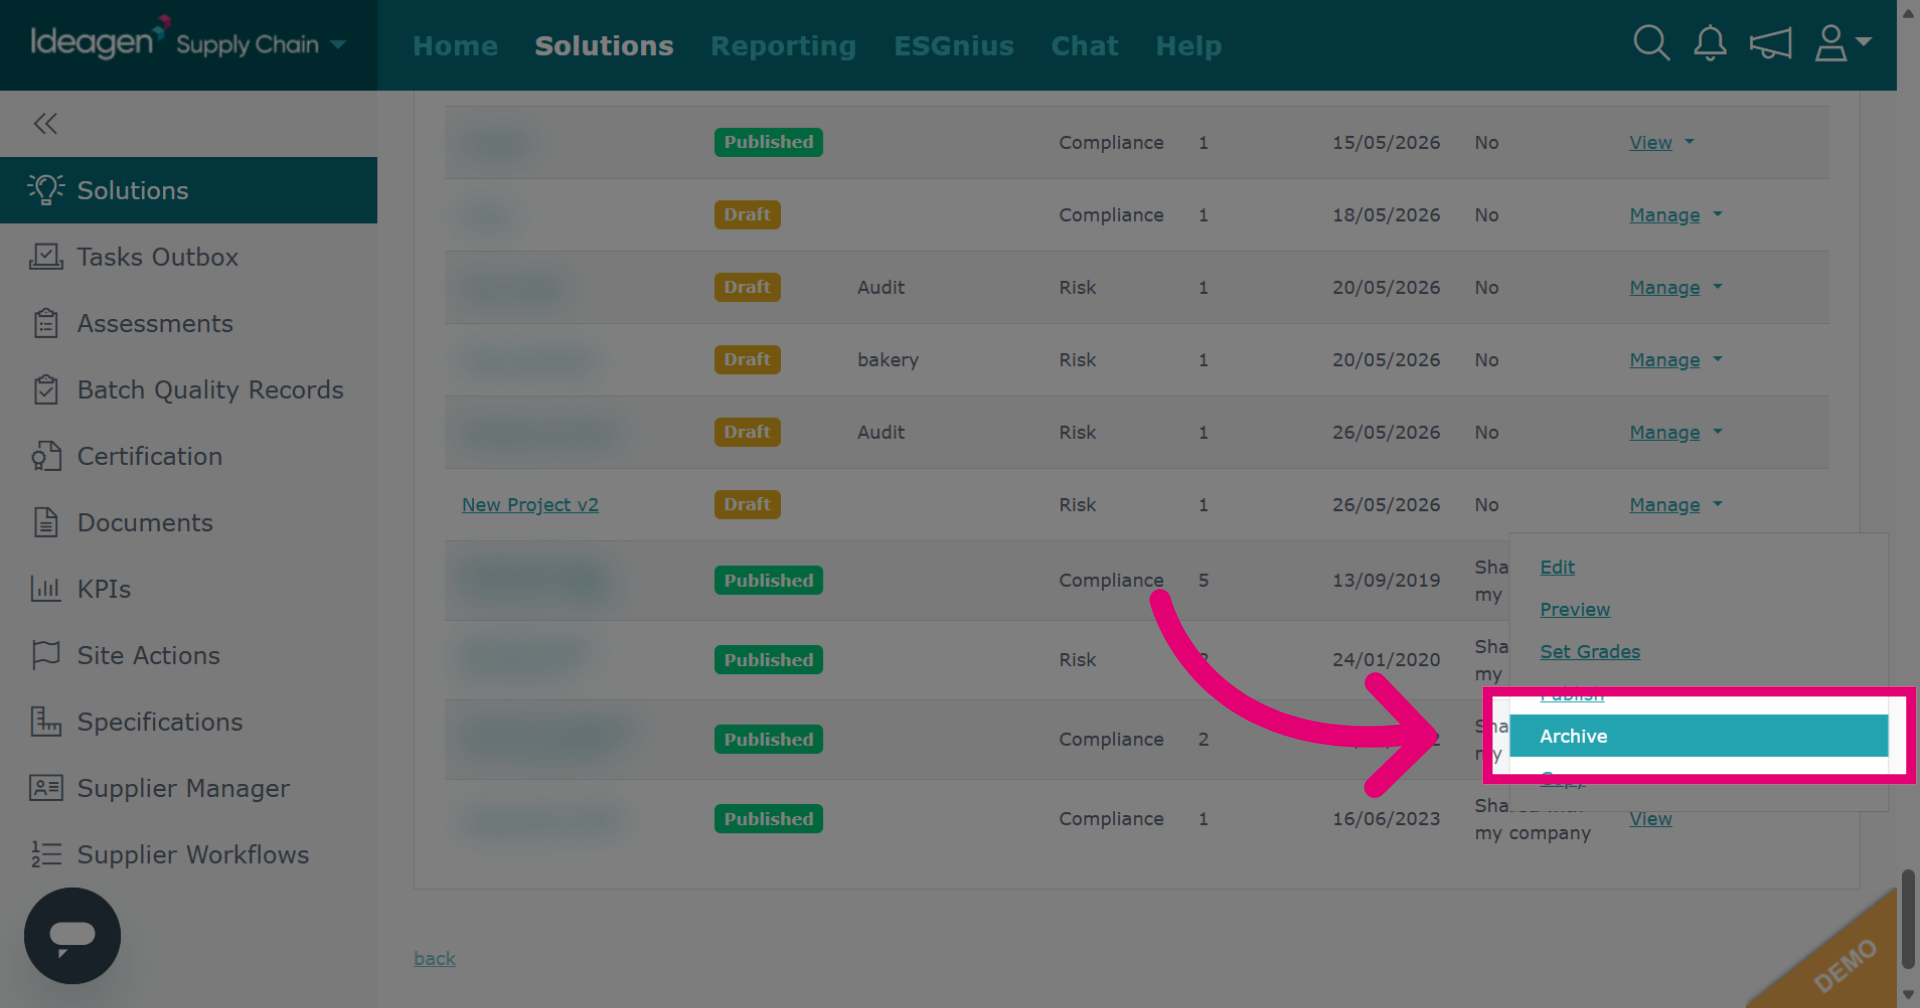The width and height of the screenshot is (1920, 1008).
Task: Go to the Solutions top navigation tab
Action: pyautogui.click(x=604, y=46)
